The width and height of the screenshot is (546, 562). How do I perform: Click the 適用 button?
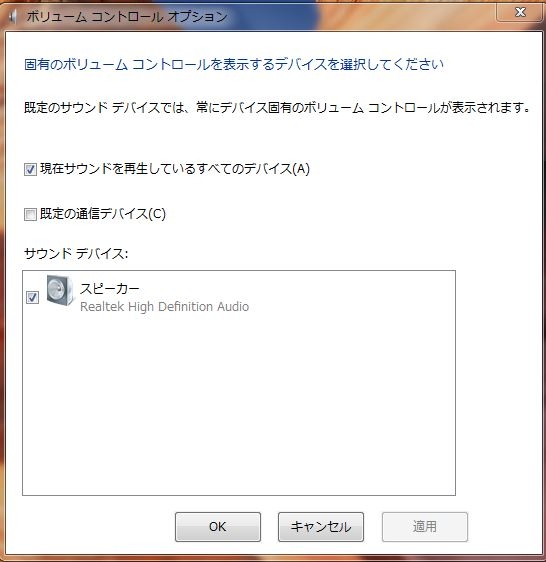[x=425, y=527]
